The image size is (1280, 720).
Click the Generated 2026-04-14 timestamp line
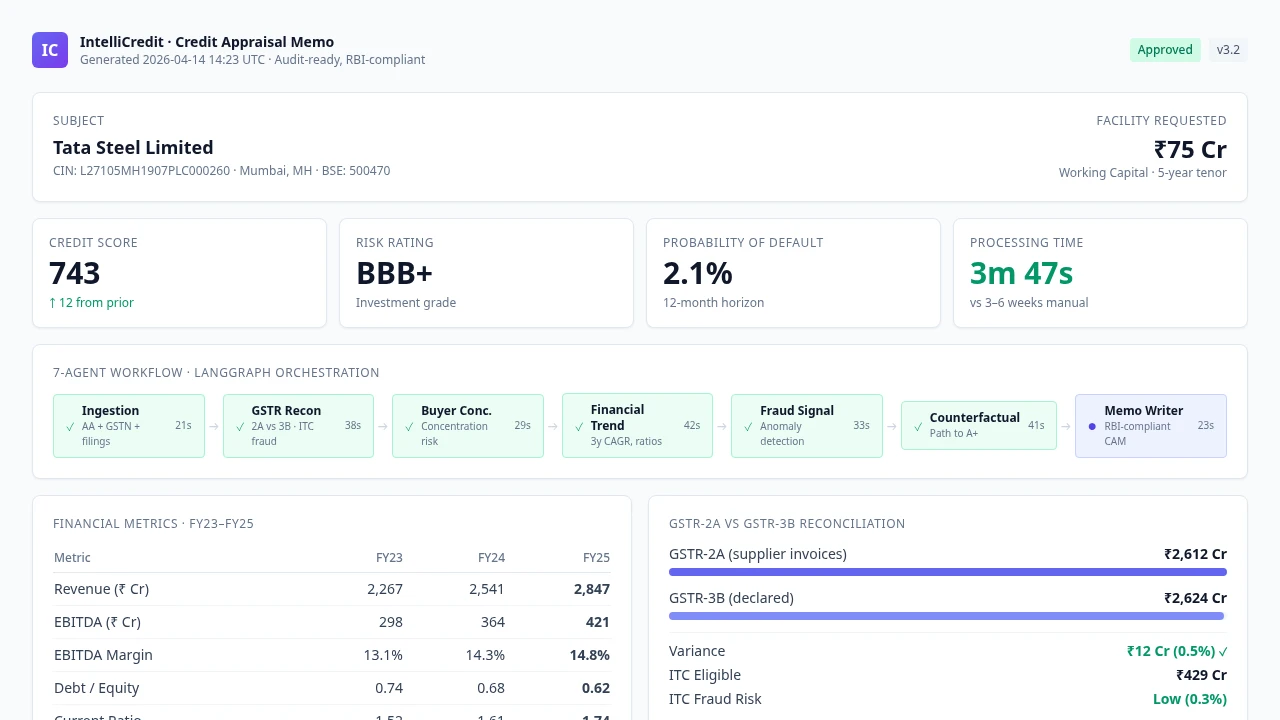[x=253, y=60]
